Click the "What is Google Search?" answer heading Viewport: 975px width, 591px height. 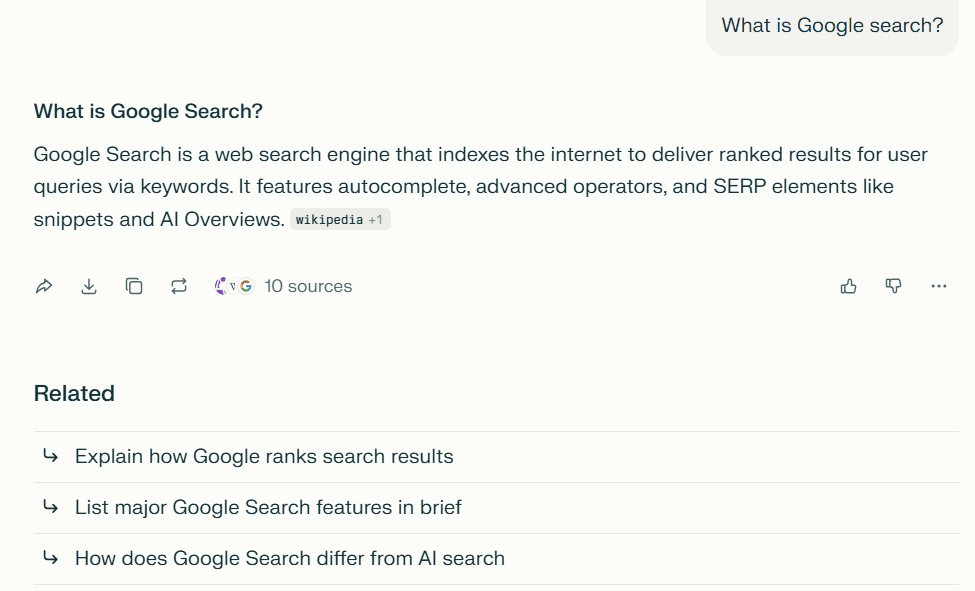[x=147, y=111]
